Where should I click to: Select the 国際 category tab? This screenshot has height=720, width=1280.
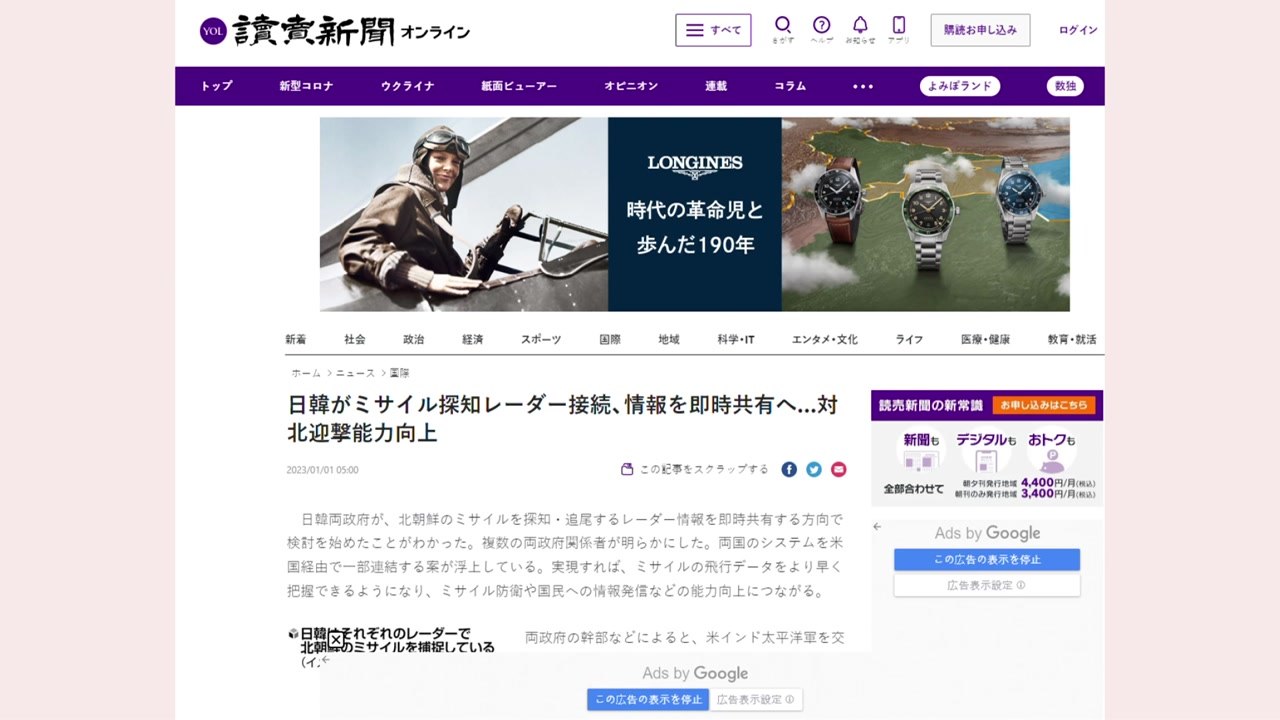click(x=610, y=340)
